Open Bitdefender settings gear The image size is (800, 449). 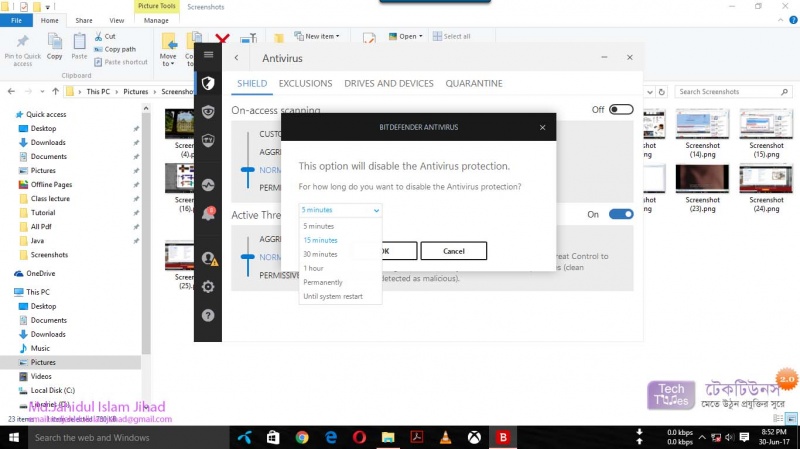[x=208, y=287]
